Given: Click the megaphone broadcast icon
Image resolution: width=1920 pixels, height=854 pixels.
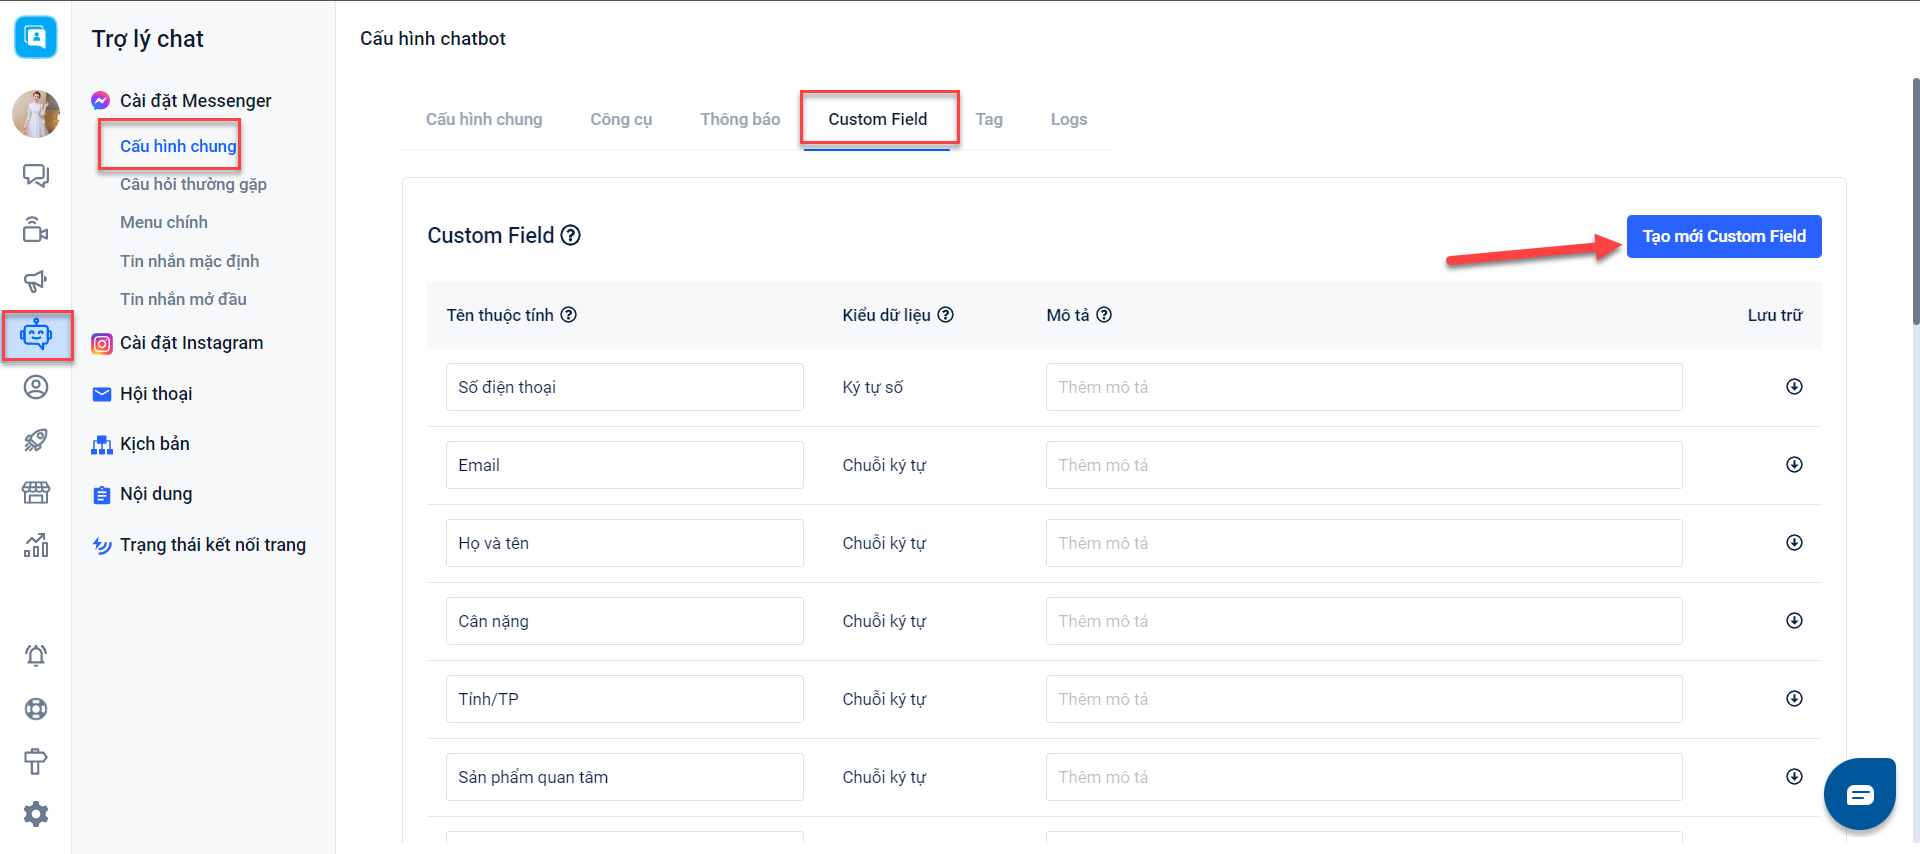Looking at the screenshot, I should [x=36, y=281].
